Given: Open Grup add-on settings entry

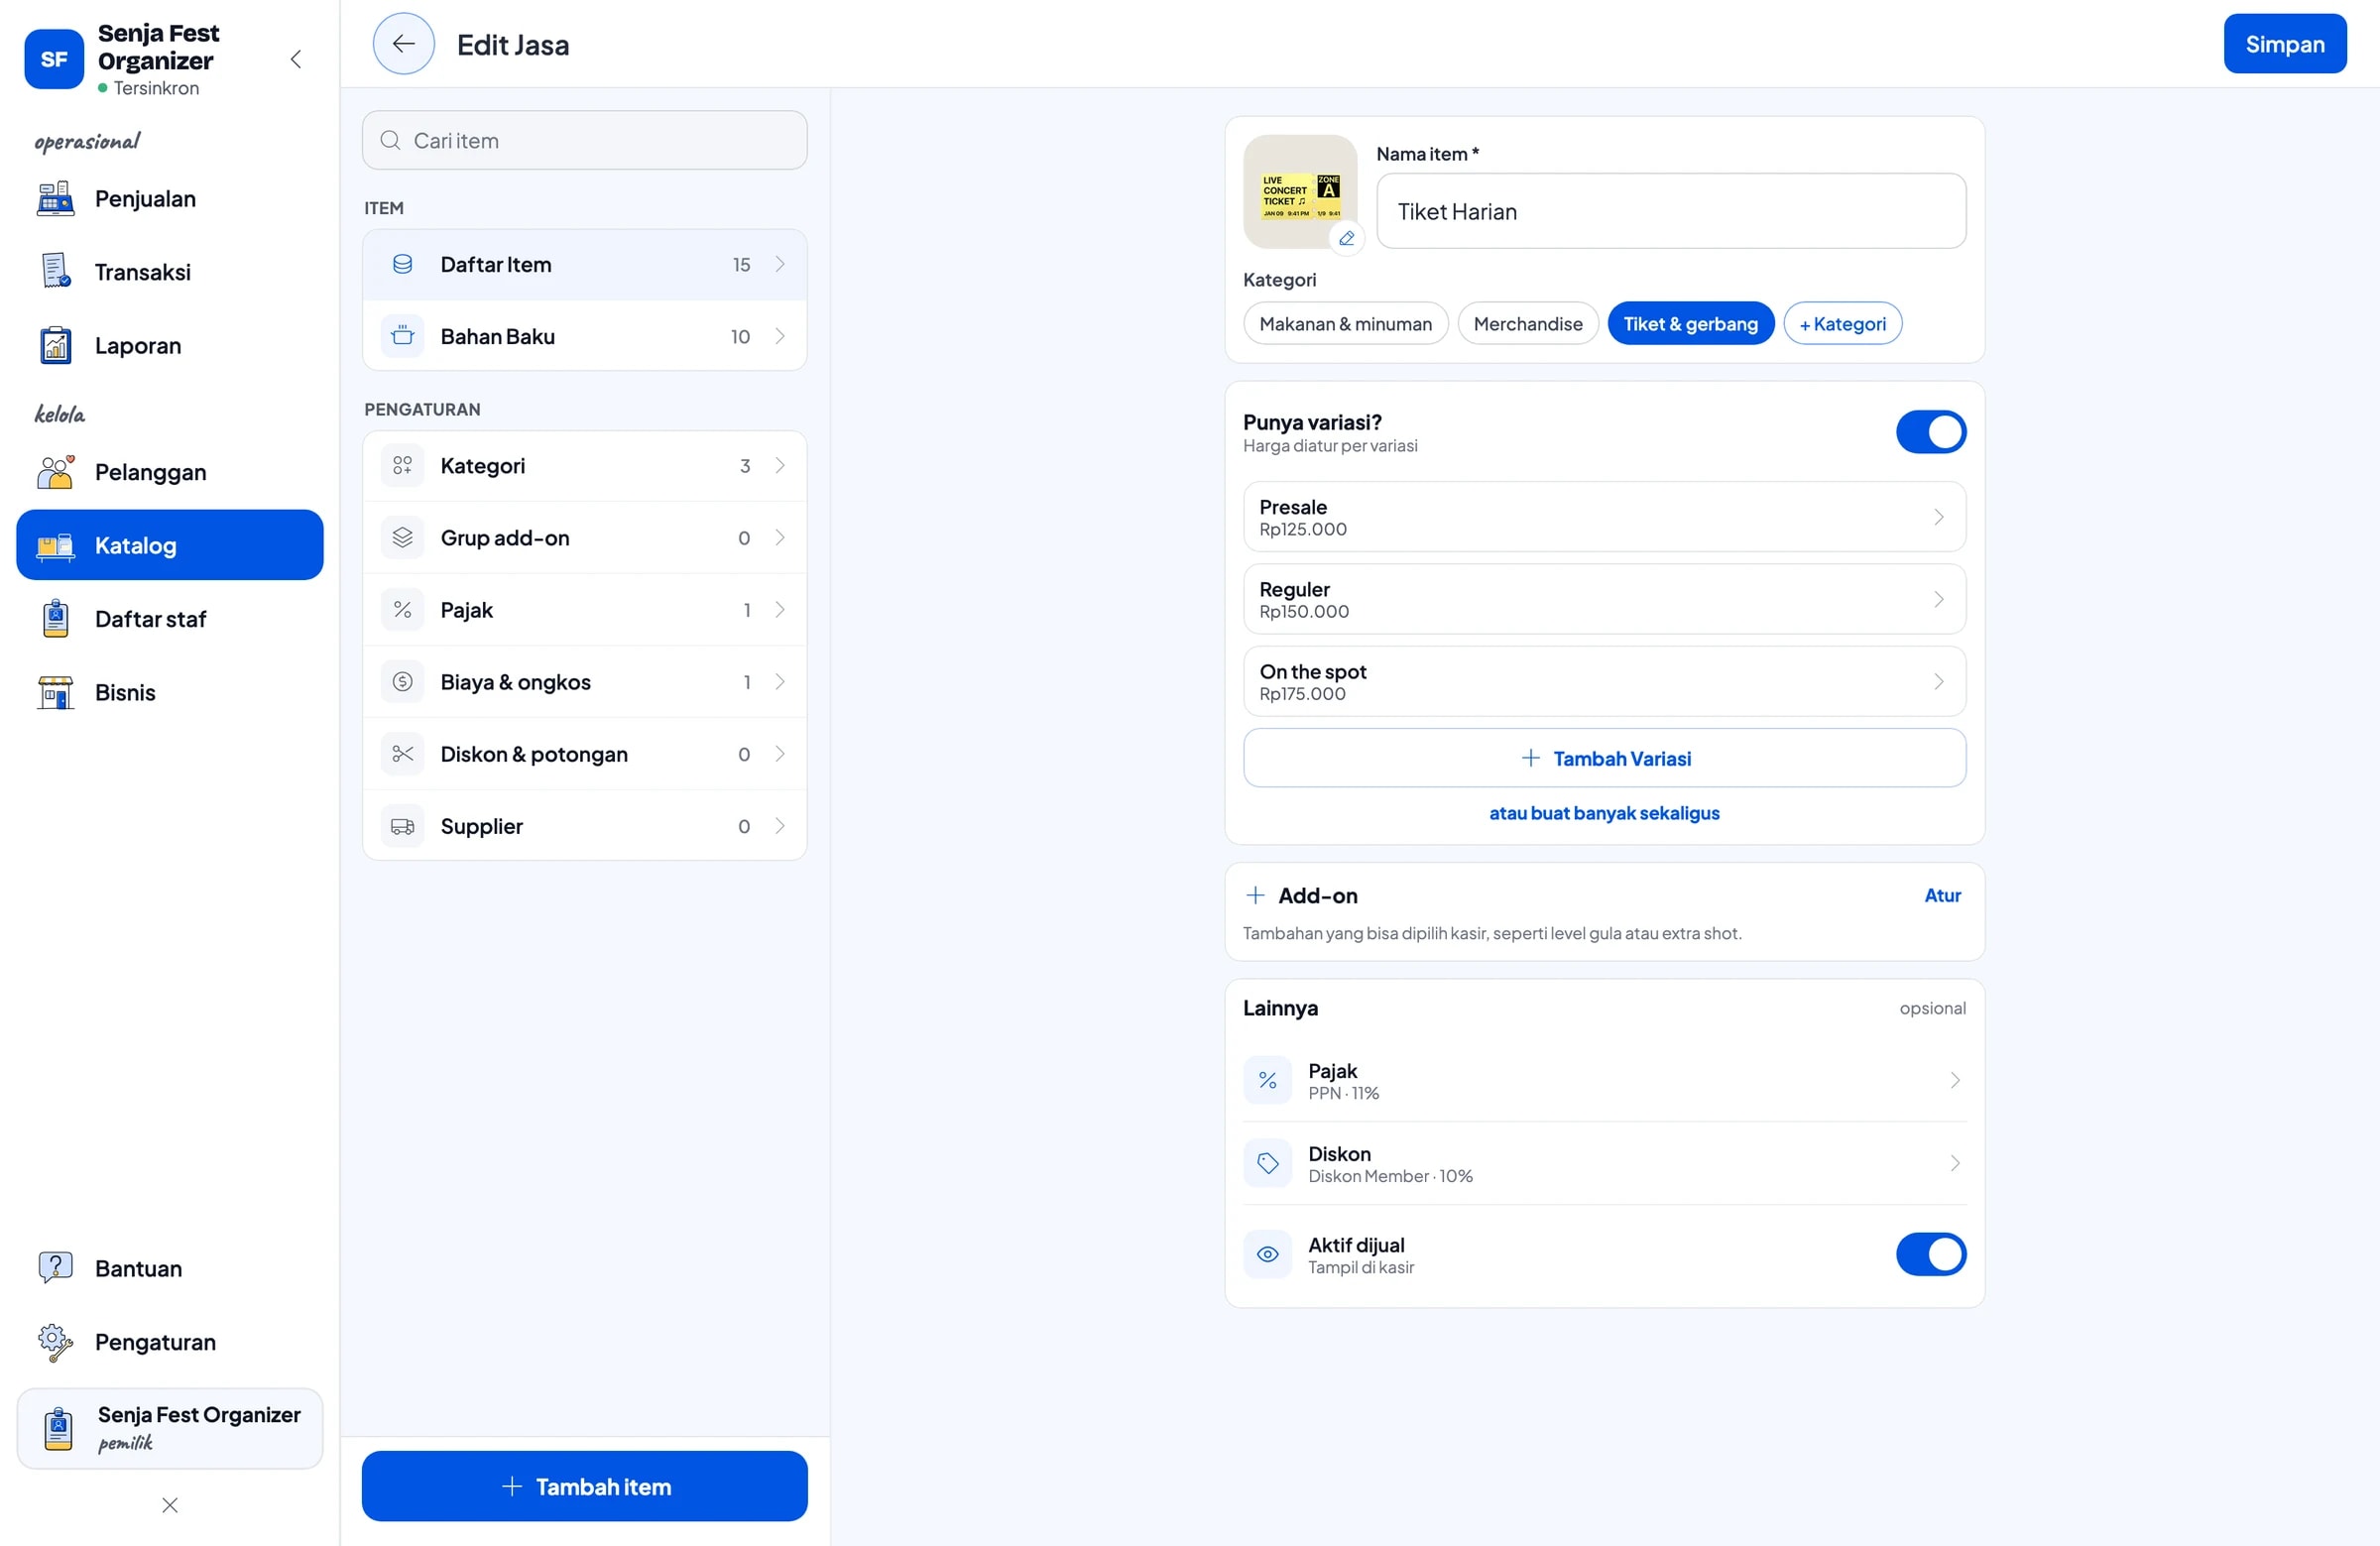Looking at the screenshot, I should 584,538.
